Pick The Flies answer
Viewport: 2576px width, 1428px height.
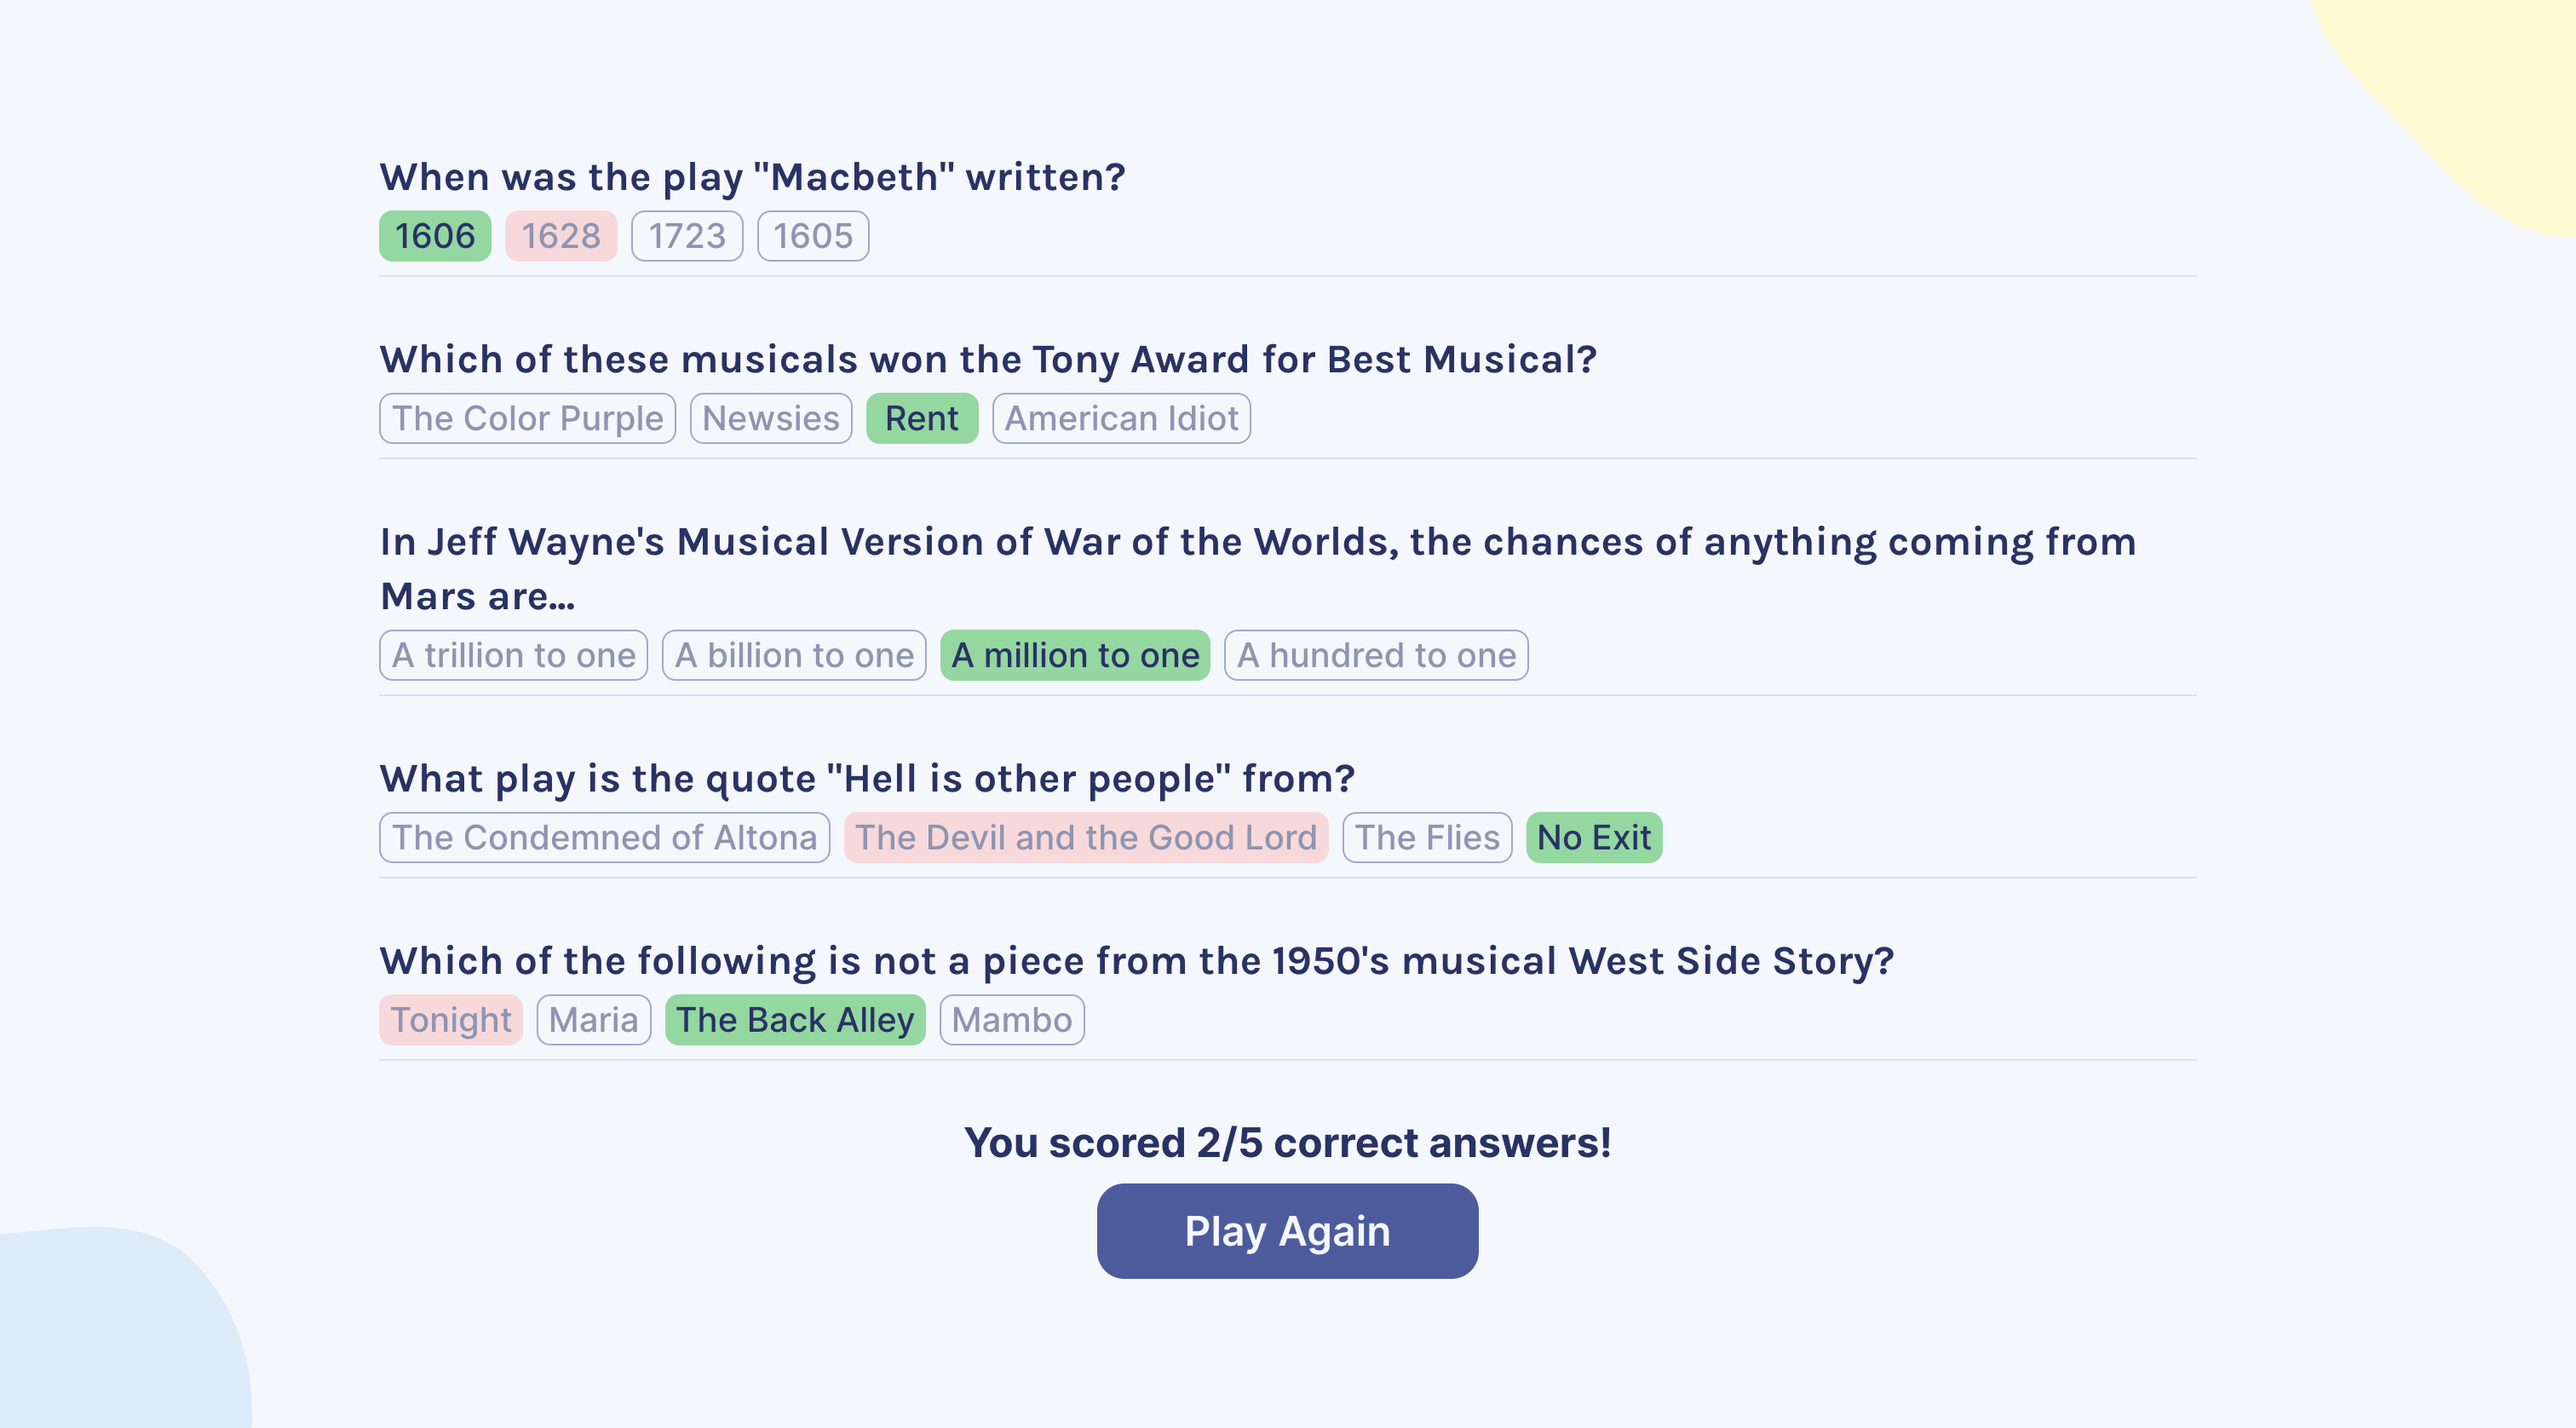coord(1427,837)
